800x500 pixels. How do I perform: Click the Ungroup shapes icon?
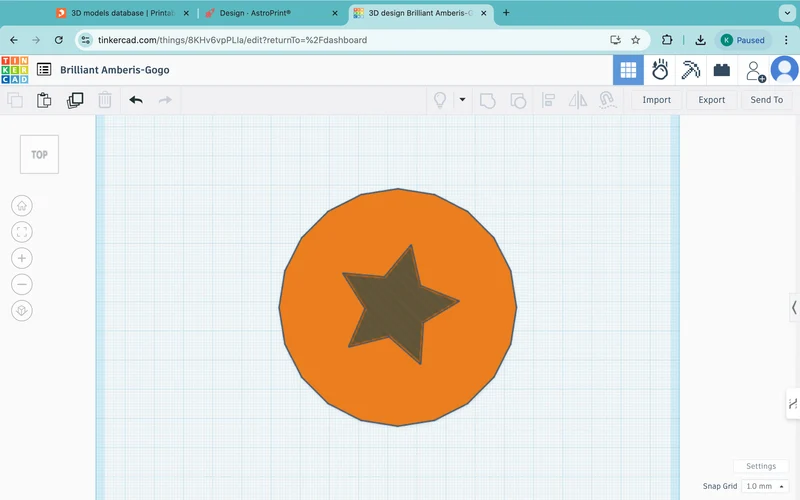click(x=518, y=100)
